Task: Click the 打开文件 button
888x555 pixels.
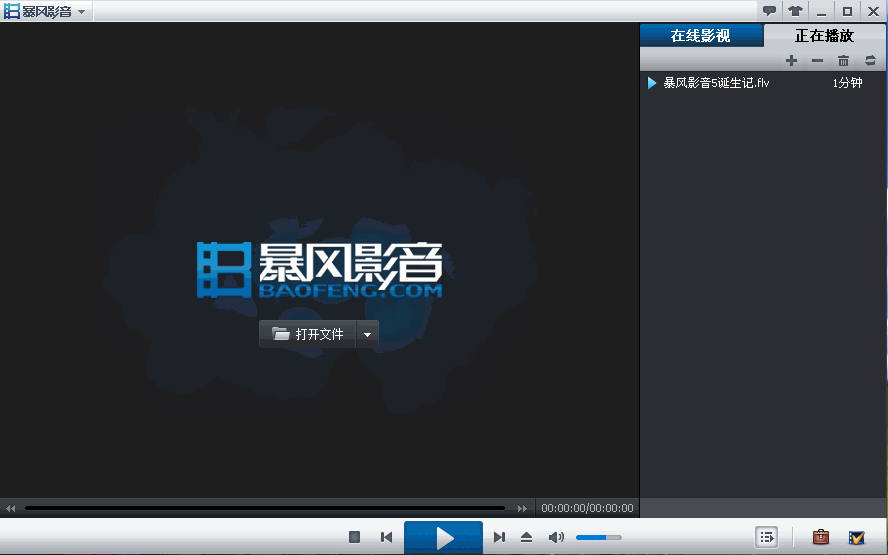Action: pyautogui.click(x=308, y=334)
